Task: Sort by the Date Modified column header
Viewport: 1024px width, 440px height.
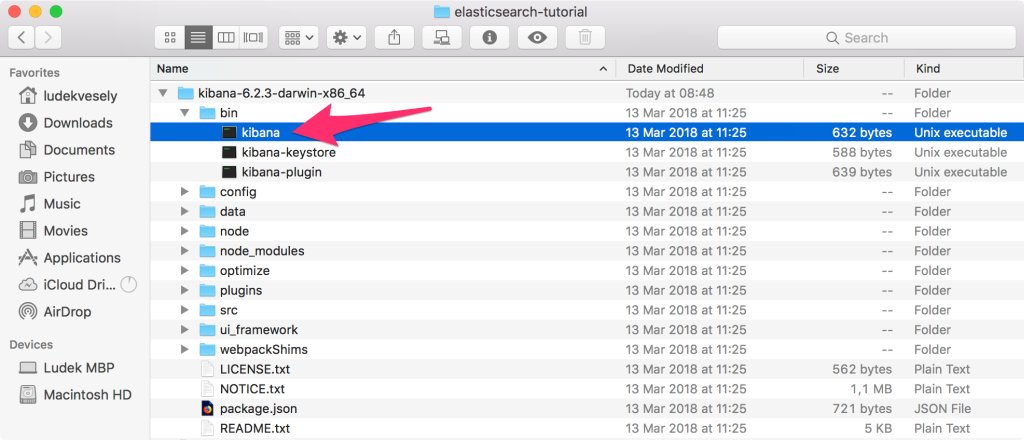Action: coord(710,69)
